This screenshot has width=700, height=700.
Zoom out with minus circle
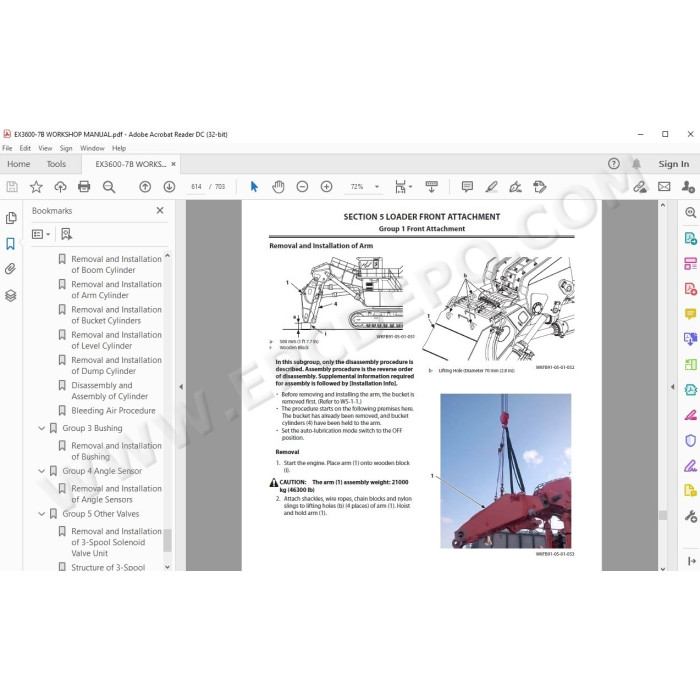click(x=302, y=187)
